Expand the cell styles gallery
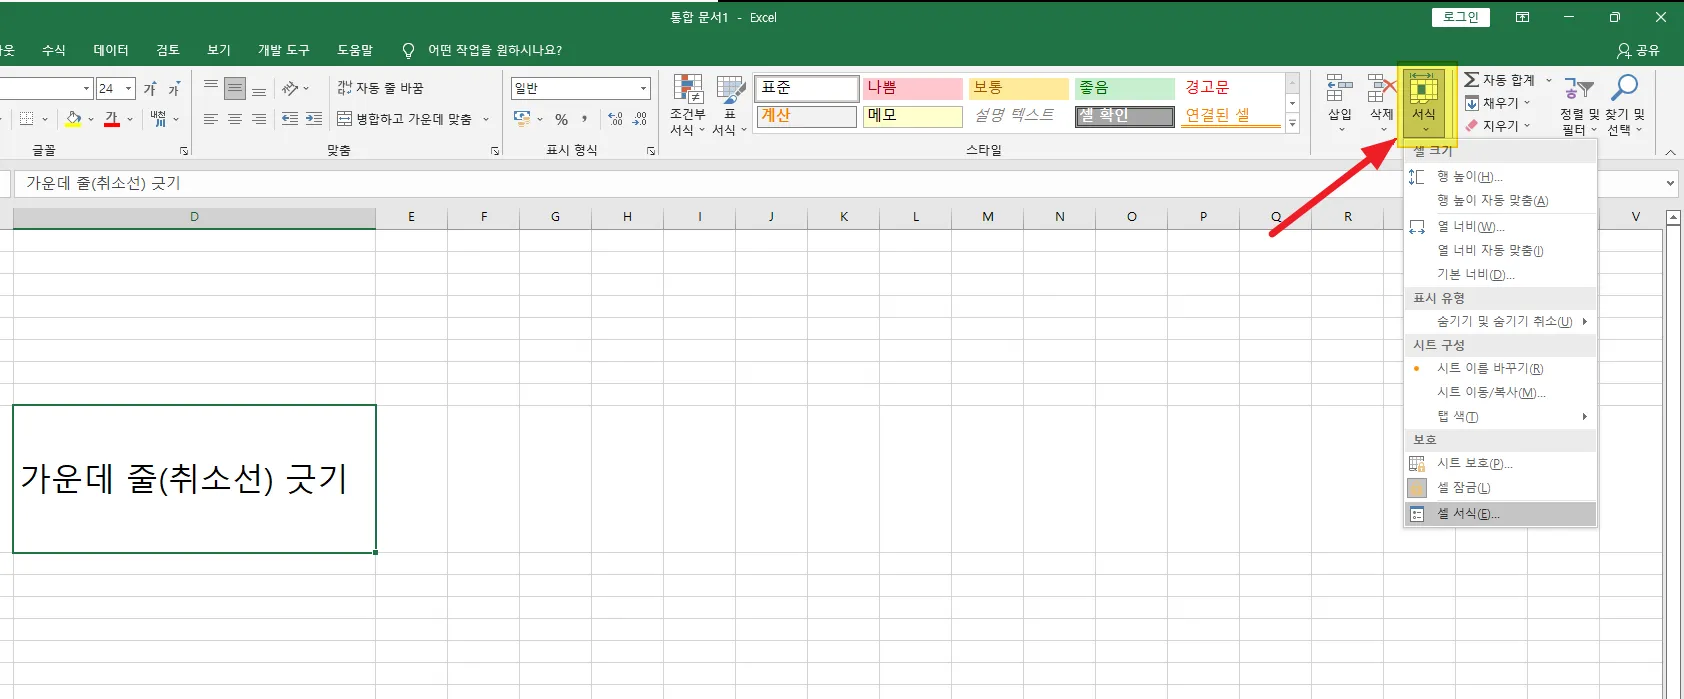Screen dimensions: 1684x699 tap(1292, 124)
